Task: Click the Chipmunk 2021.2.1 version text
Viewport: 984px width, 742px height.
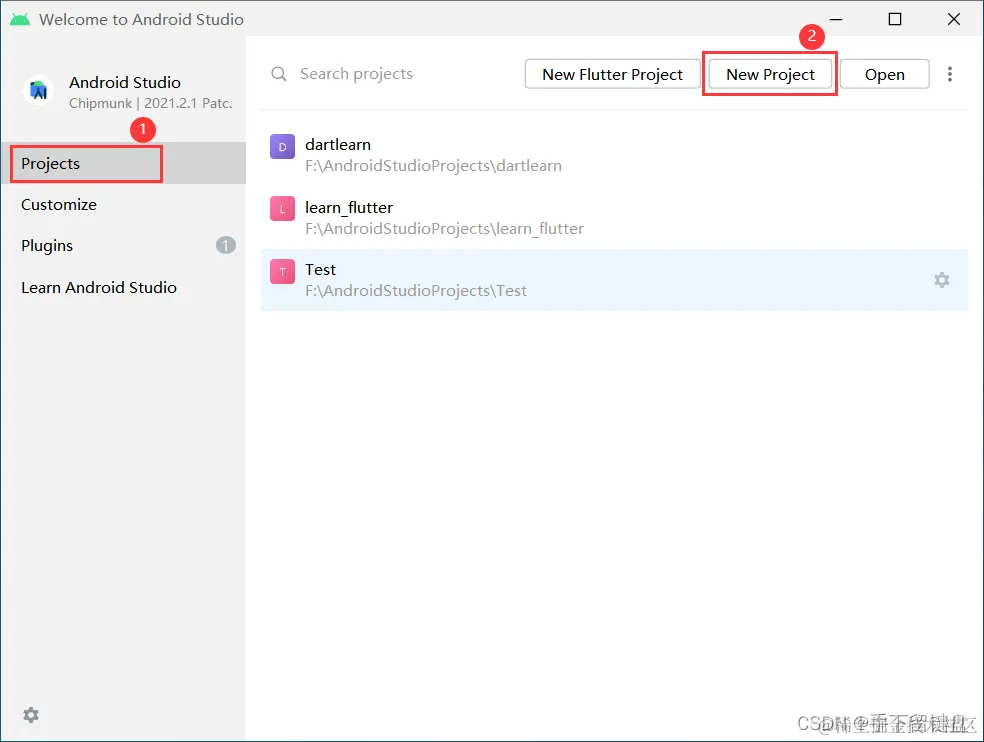Action: [x=151, y=103]
